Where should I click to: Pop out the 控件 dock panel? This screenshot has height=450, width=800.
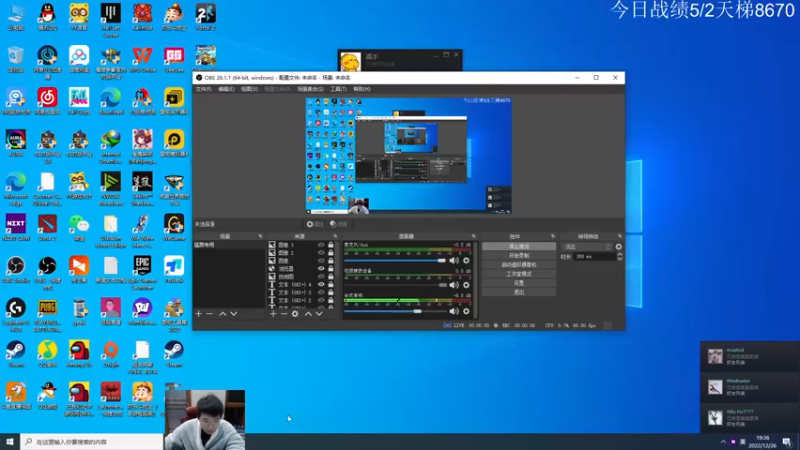pyautogui.click(x=553, y=236)
